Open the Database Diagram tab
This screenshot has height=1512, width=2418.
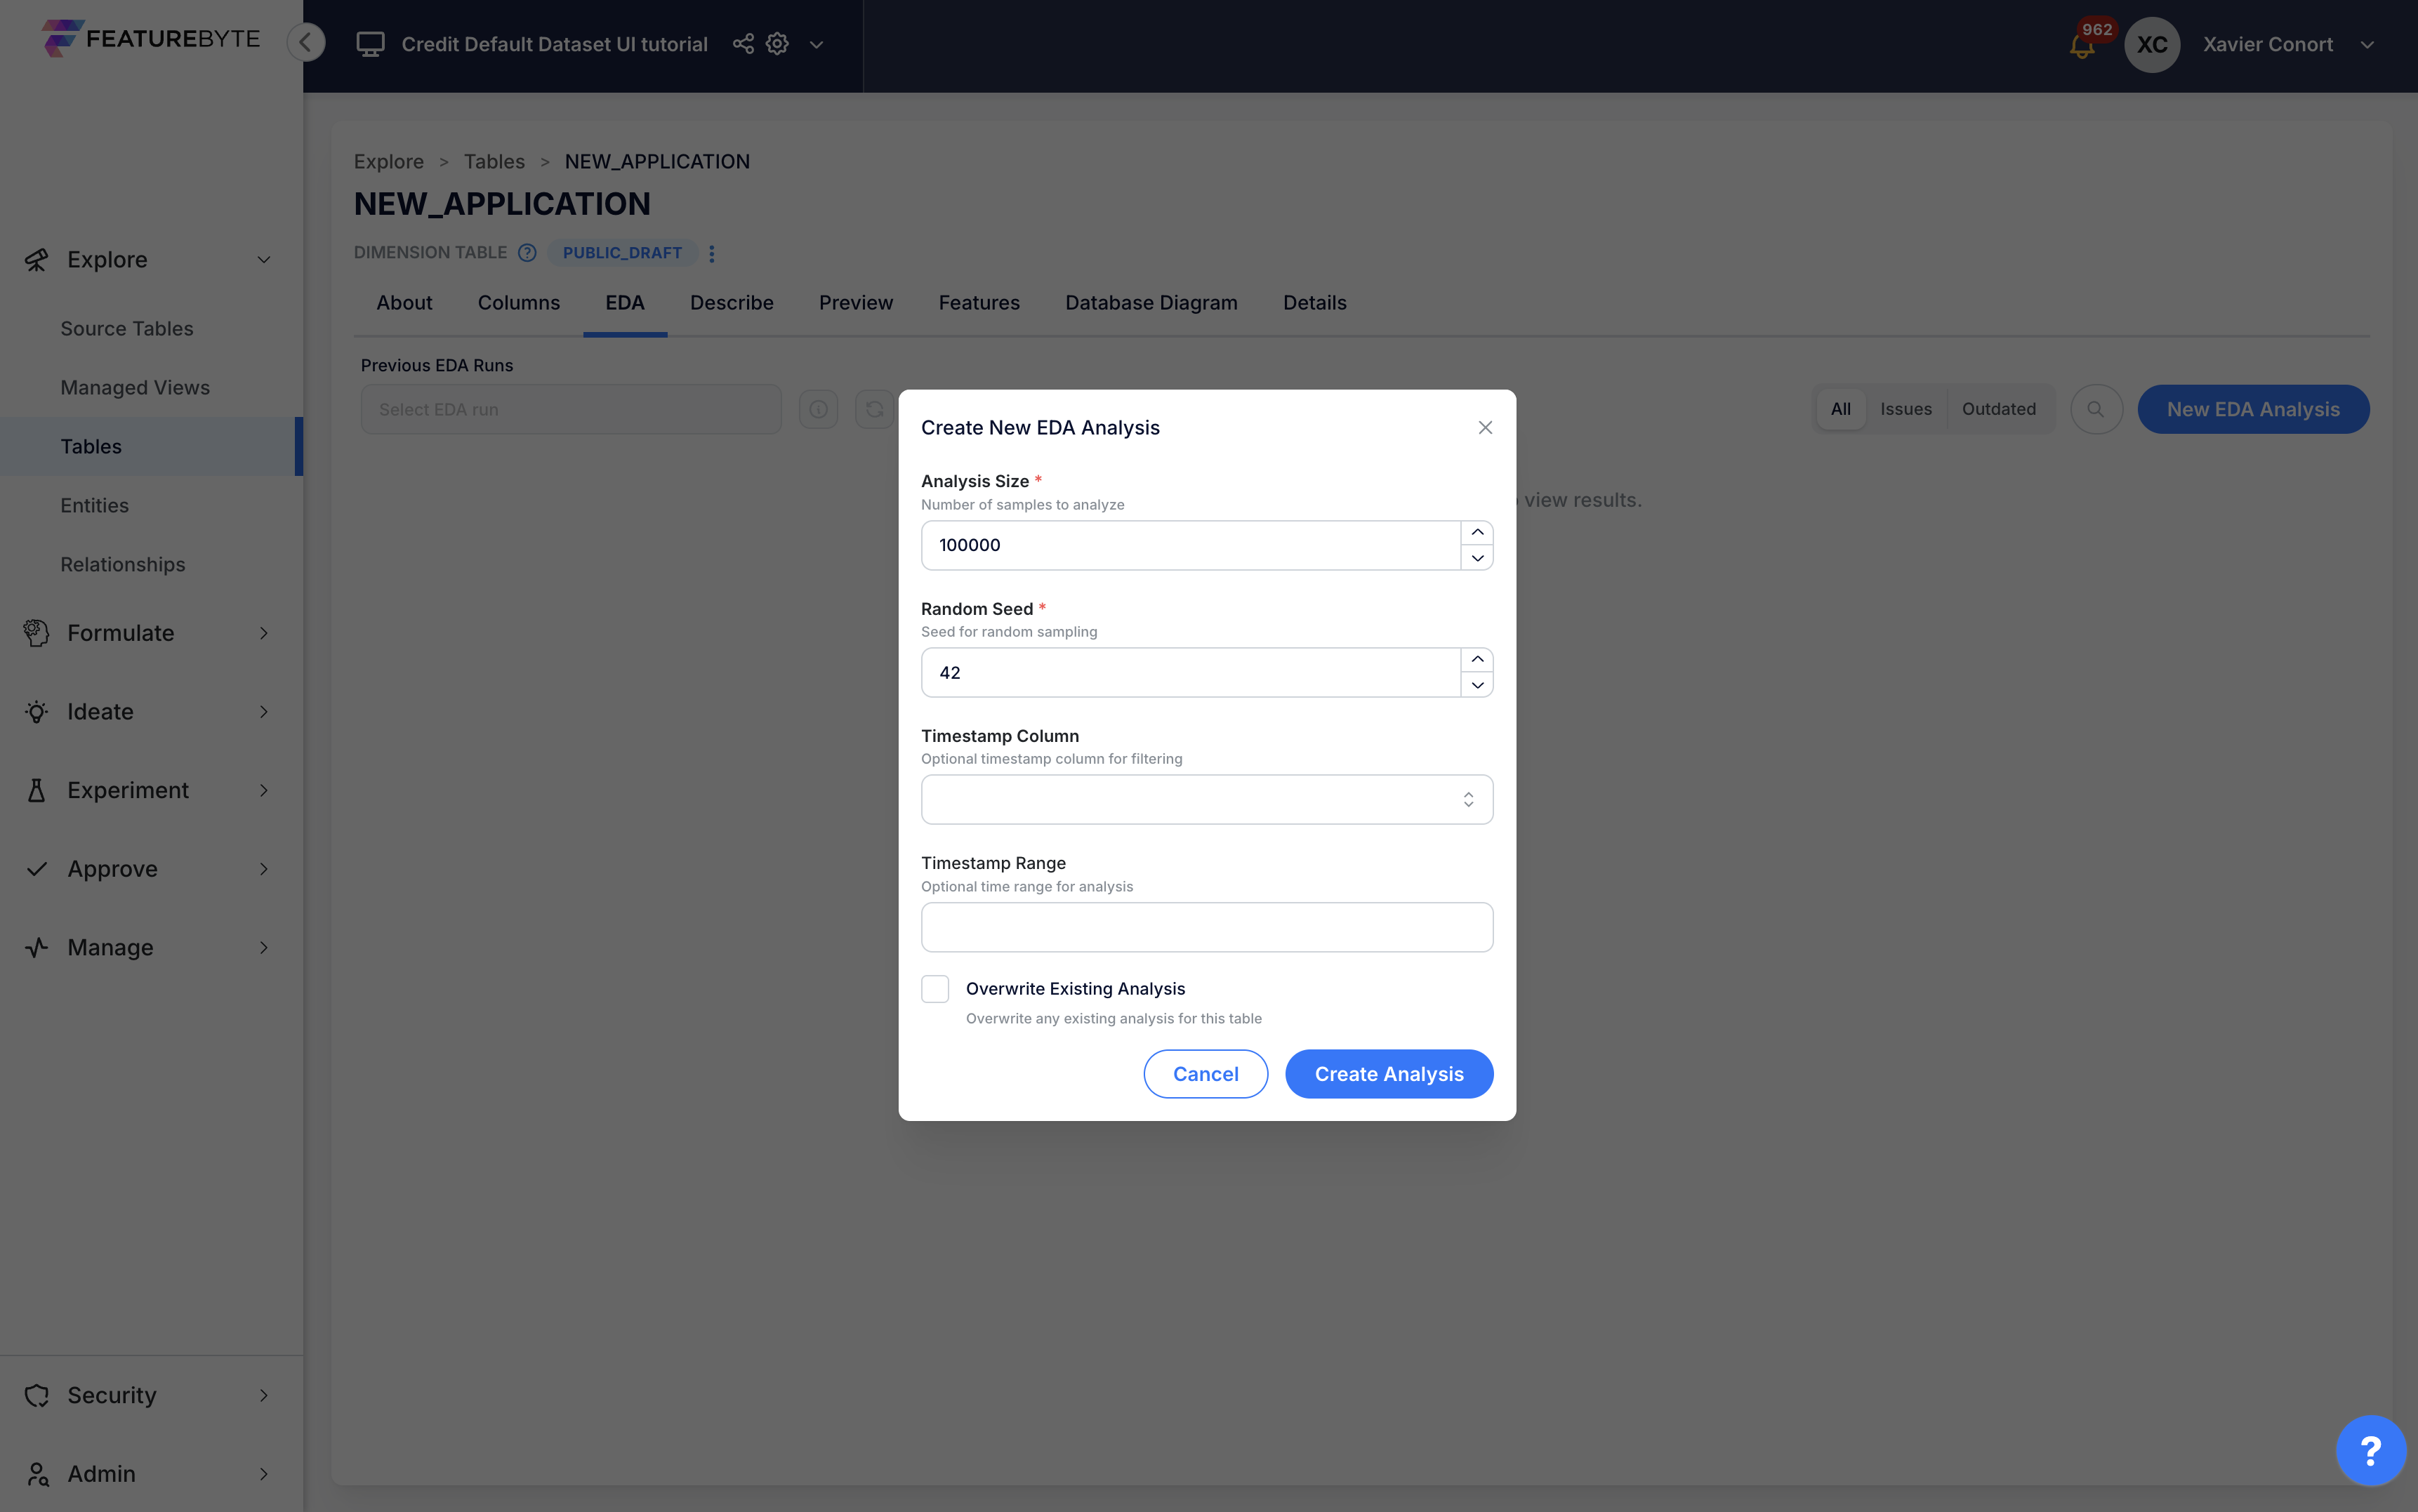tap(1151, 303)
